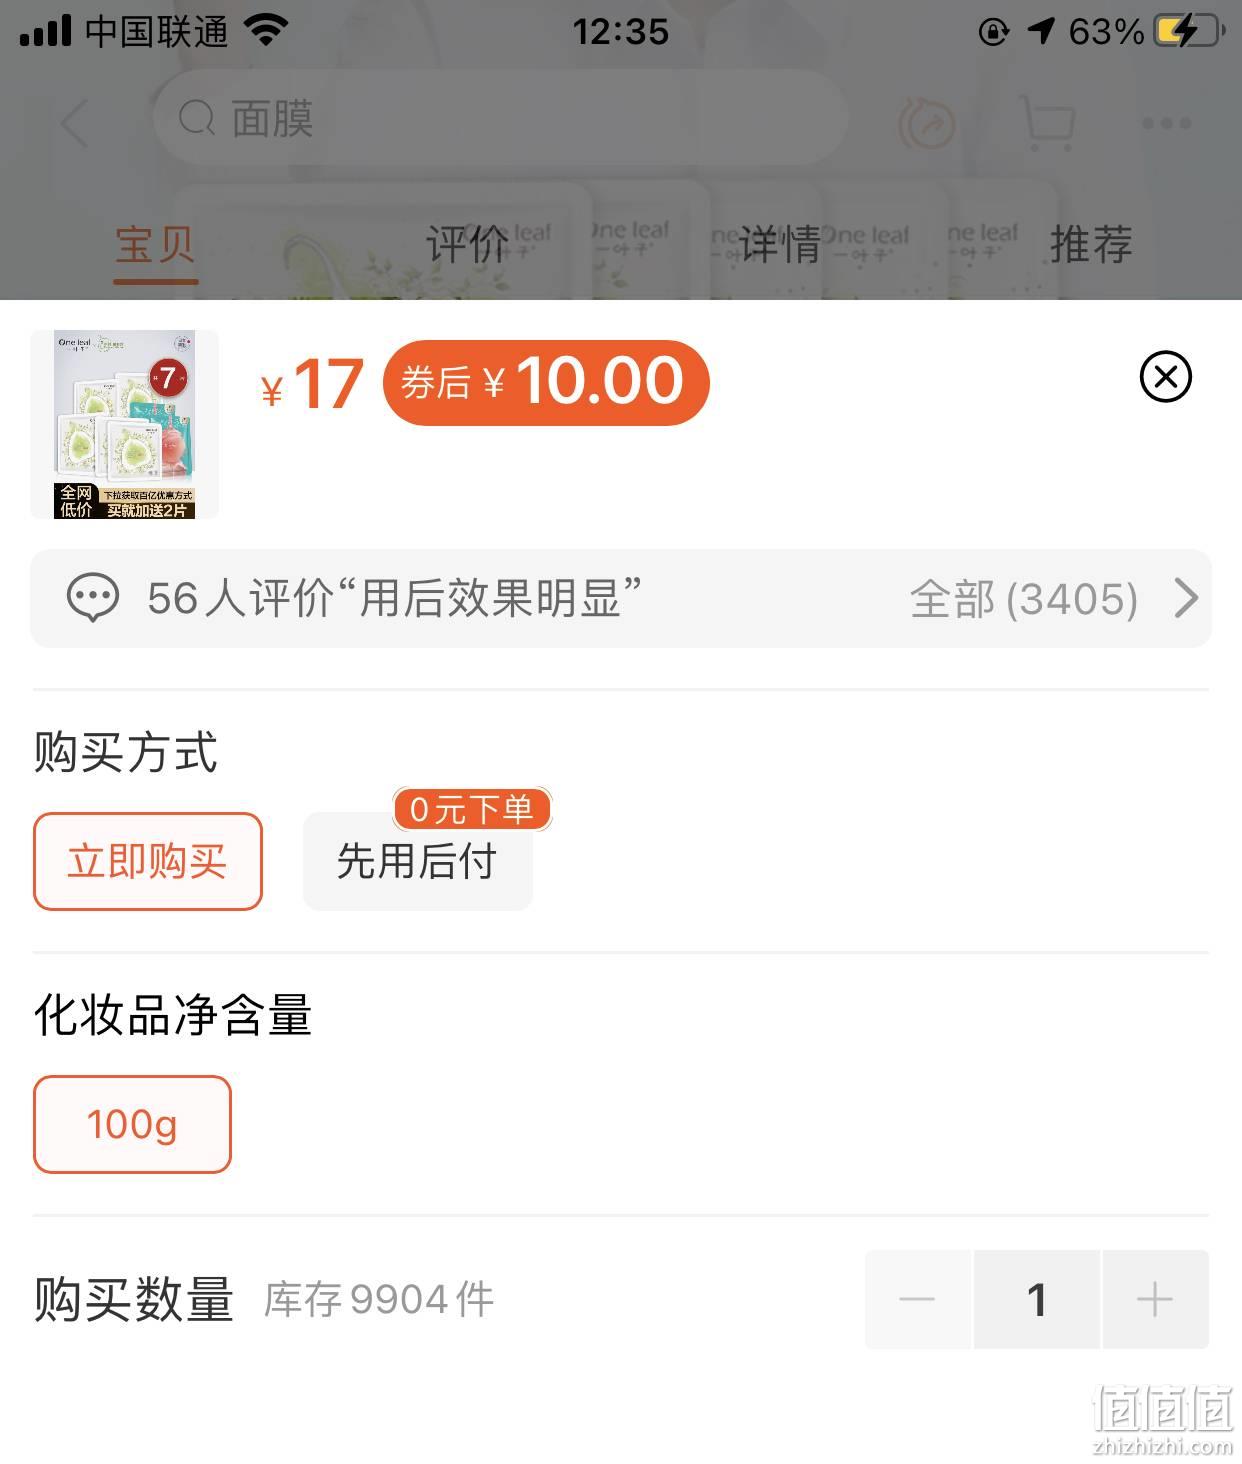Open the three-dot more menu
Screen dimensions: 1242x1464
(1166, 124)
